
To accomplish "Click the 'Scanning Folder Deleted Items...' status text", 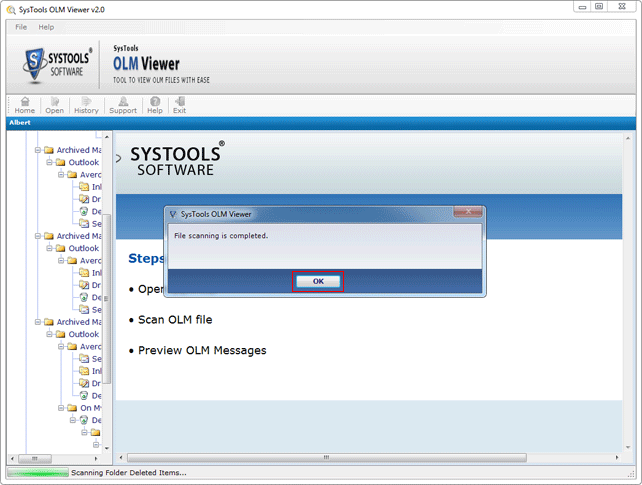I will [129, 473].
